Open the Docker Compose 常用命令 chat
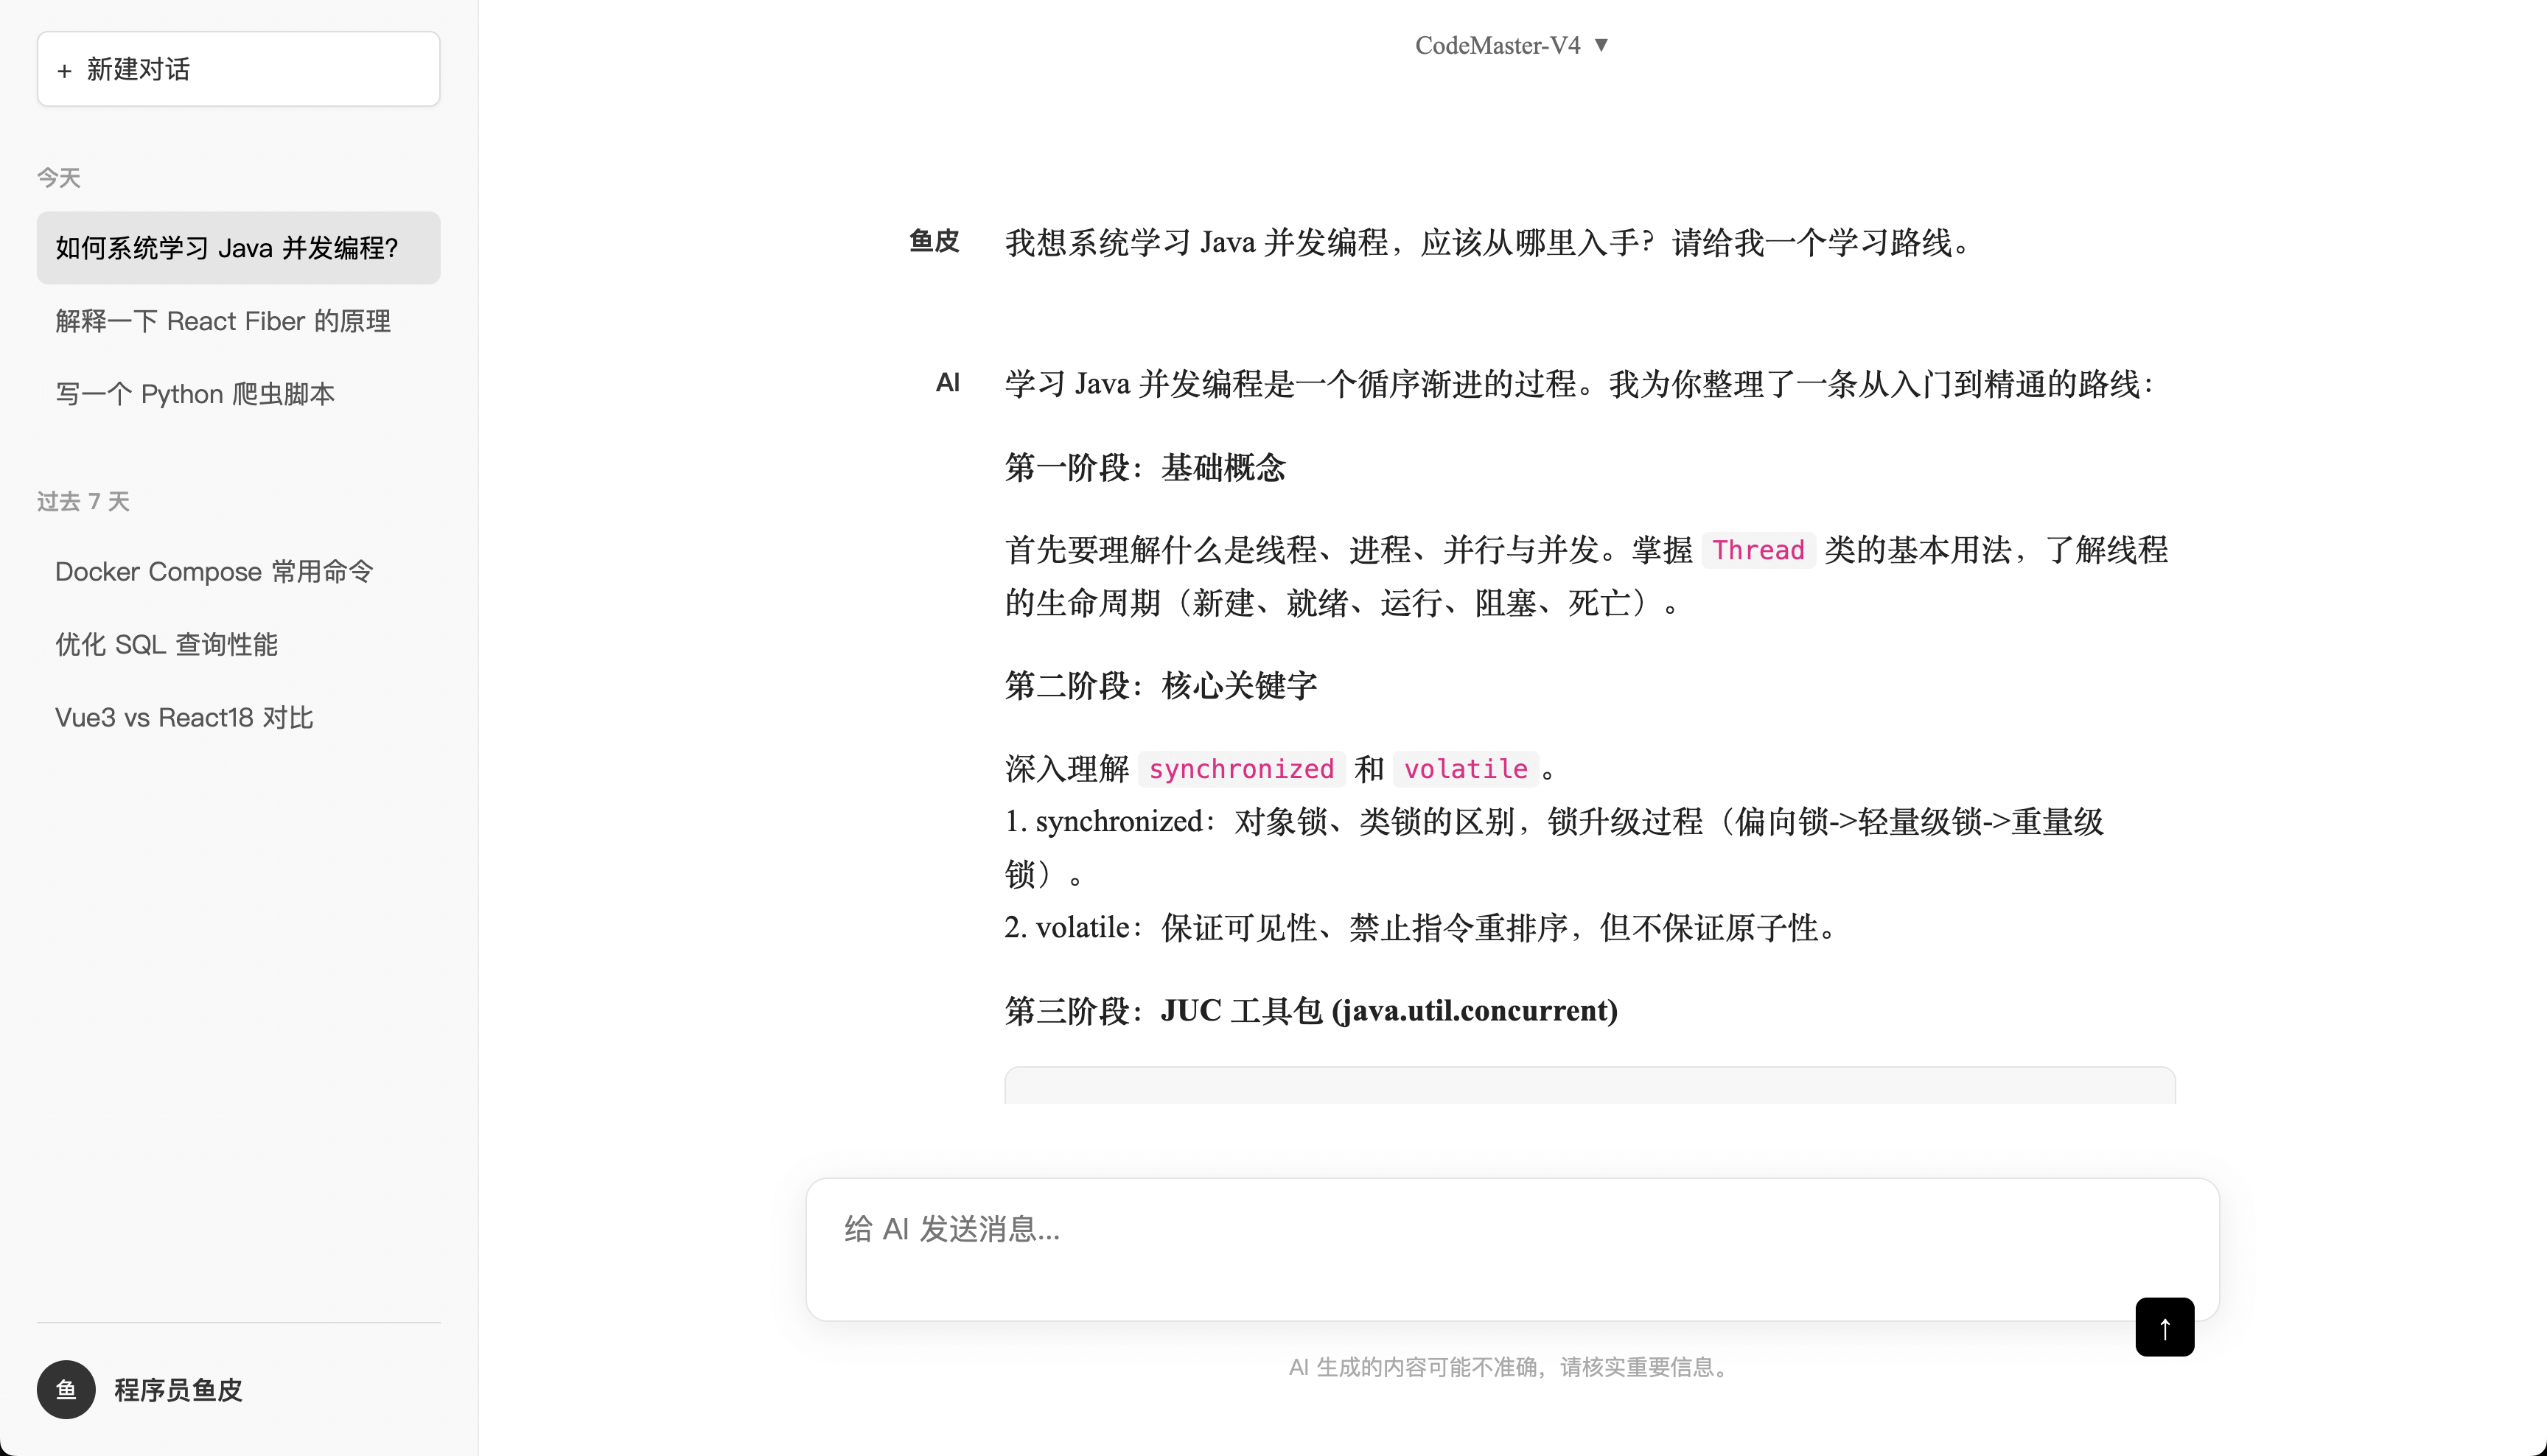 [x=214, y=571]
